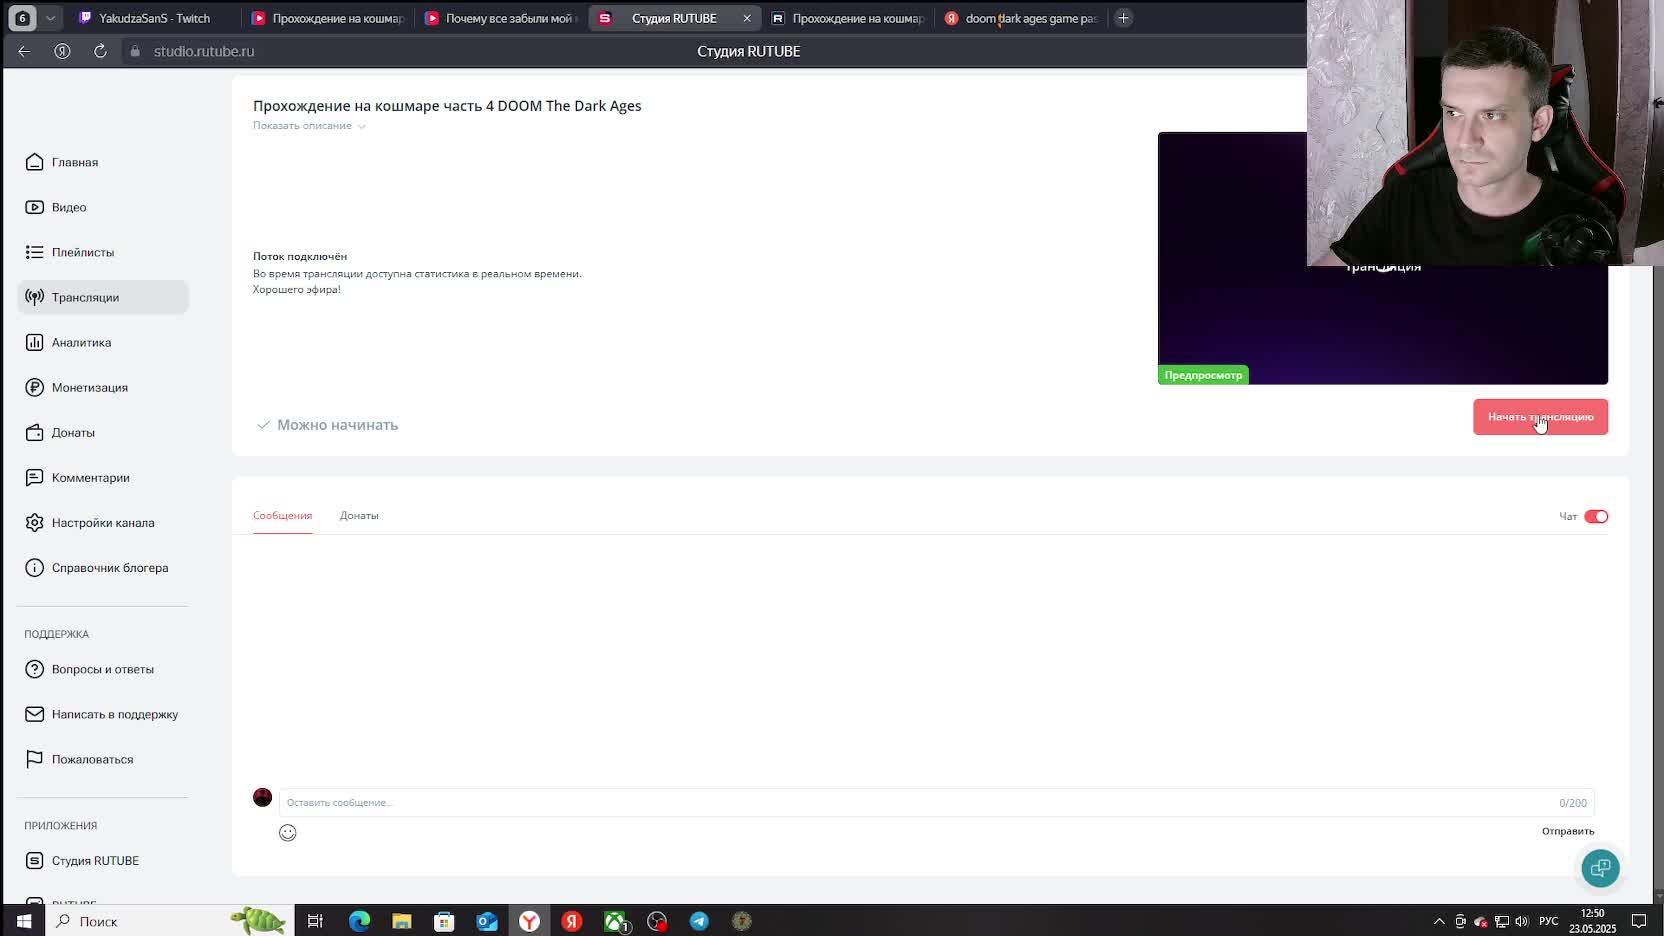Open the tab list dropdown arrow
The image size is (1664, 936).
coord(50,18)
